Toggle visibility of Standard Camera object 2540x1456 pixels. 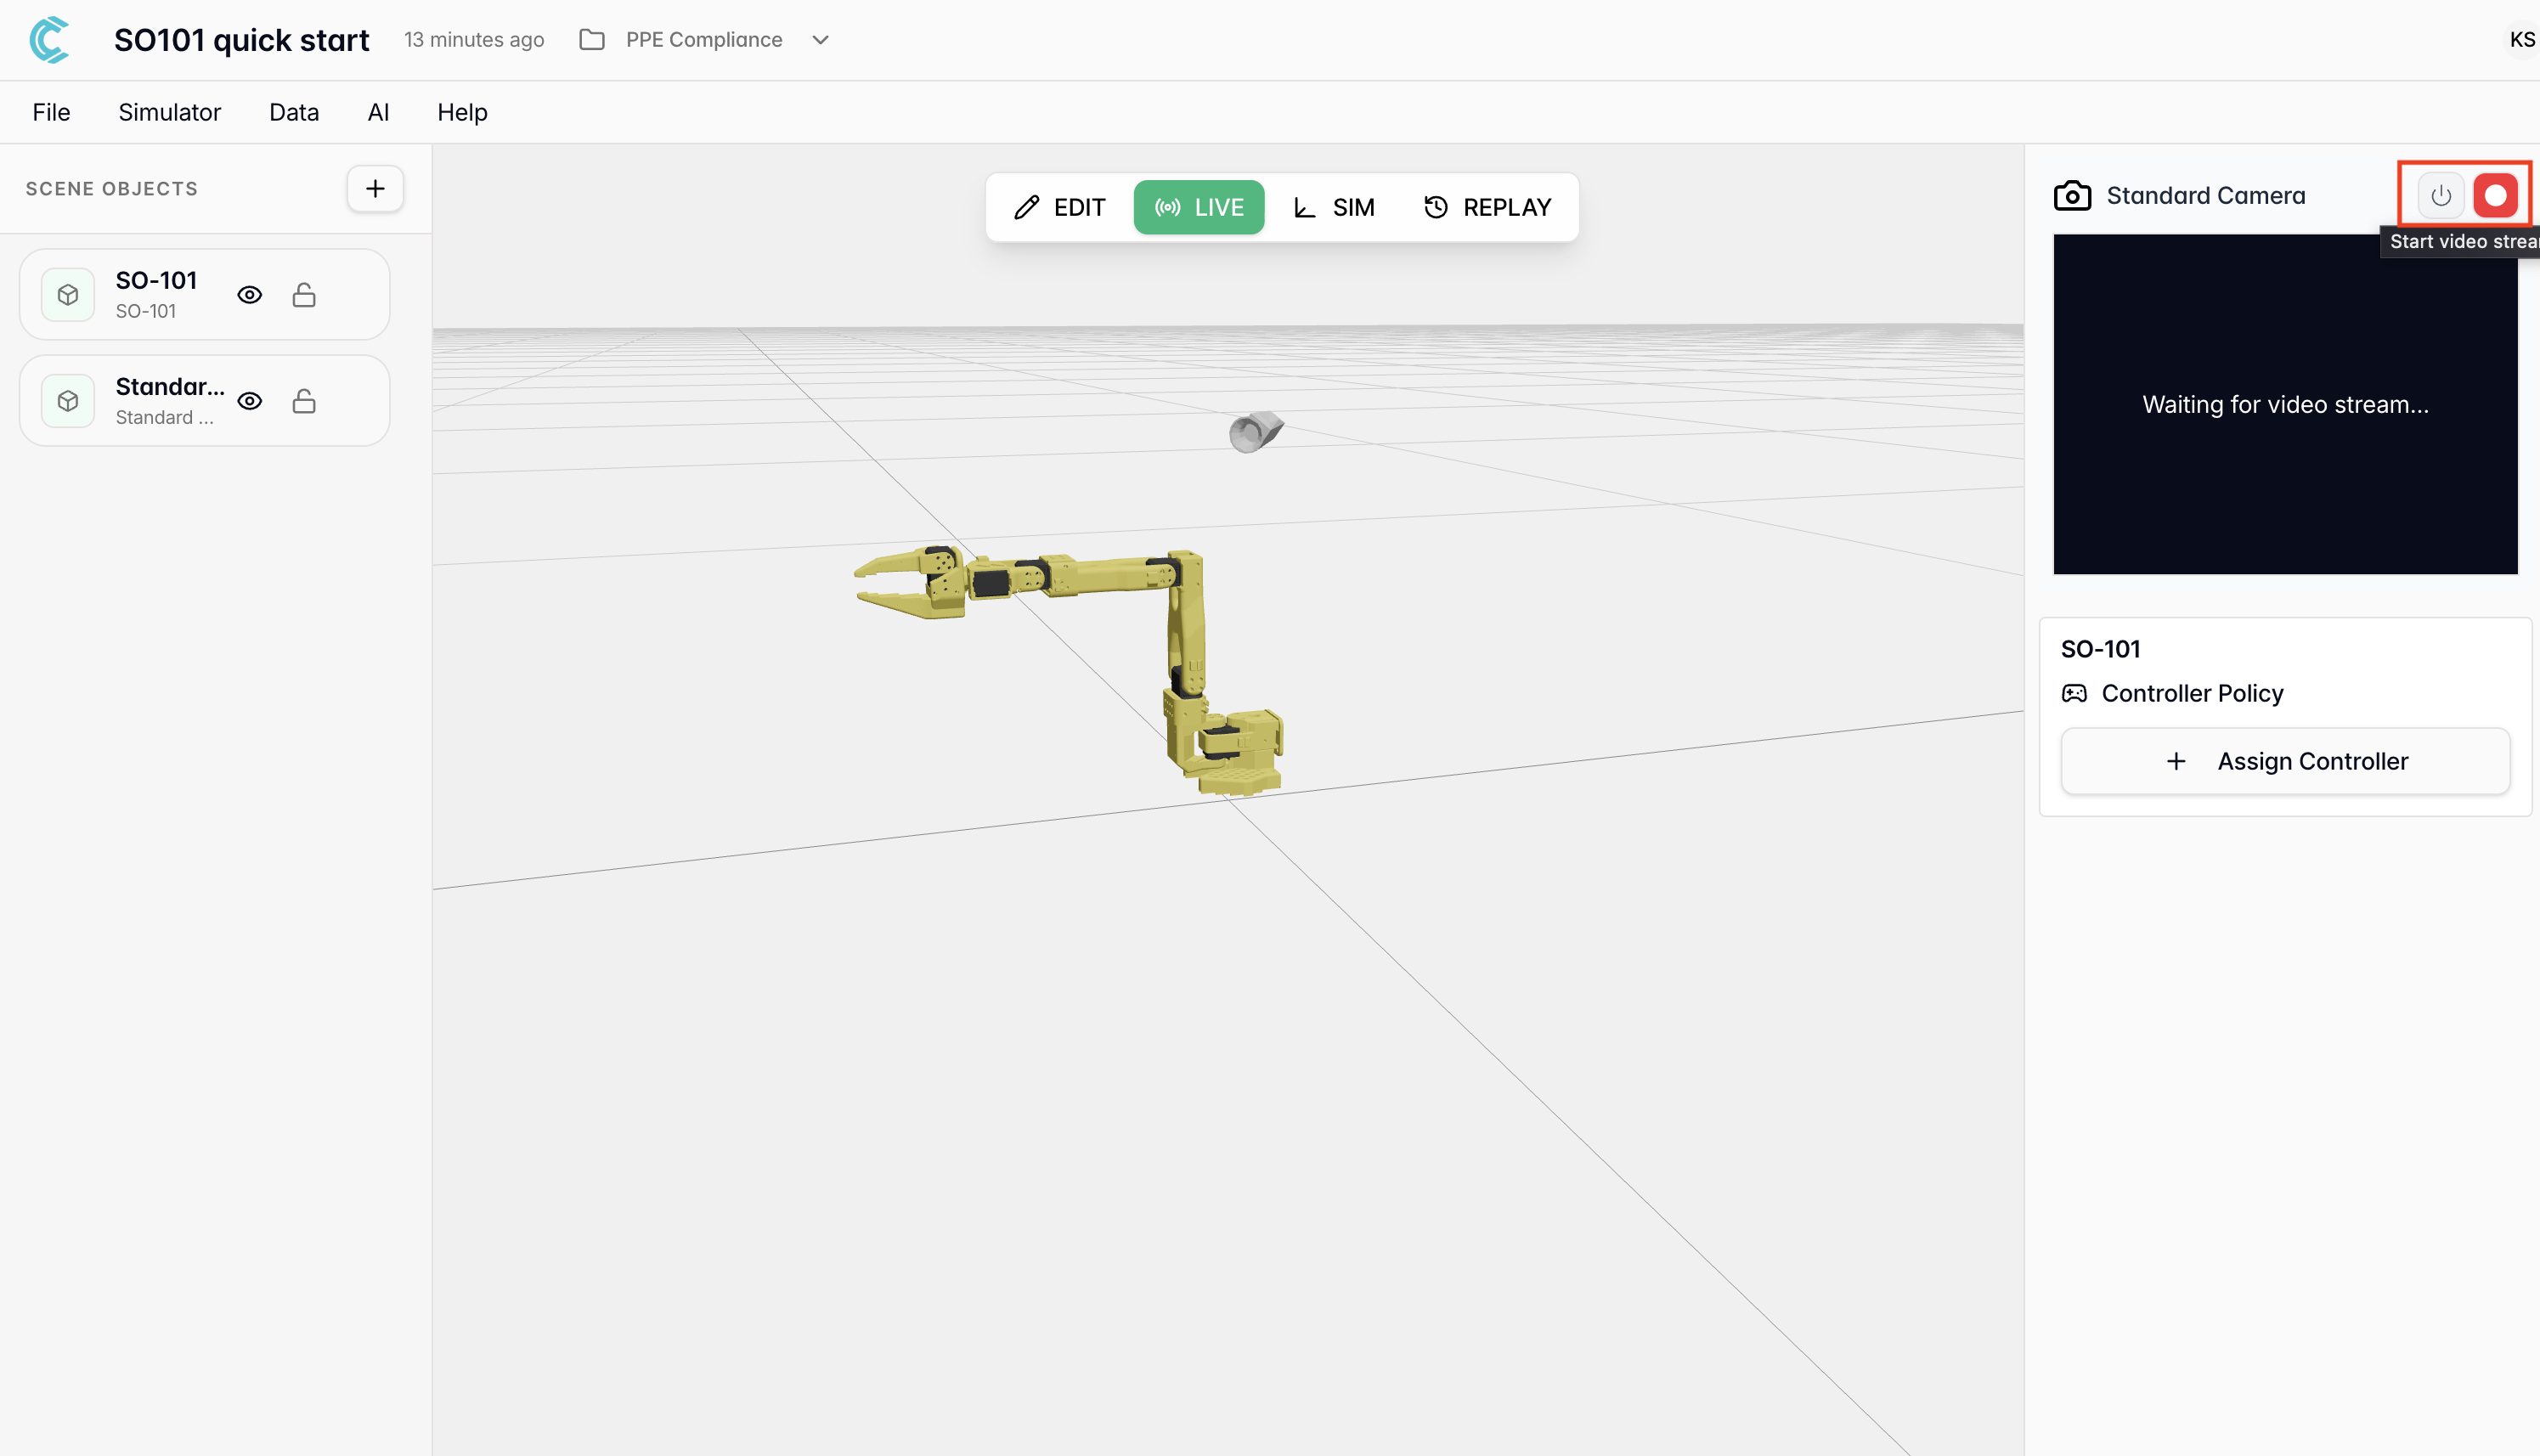pyautogui.click(x=250, y=401)
